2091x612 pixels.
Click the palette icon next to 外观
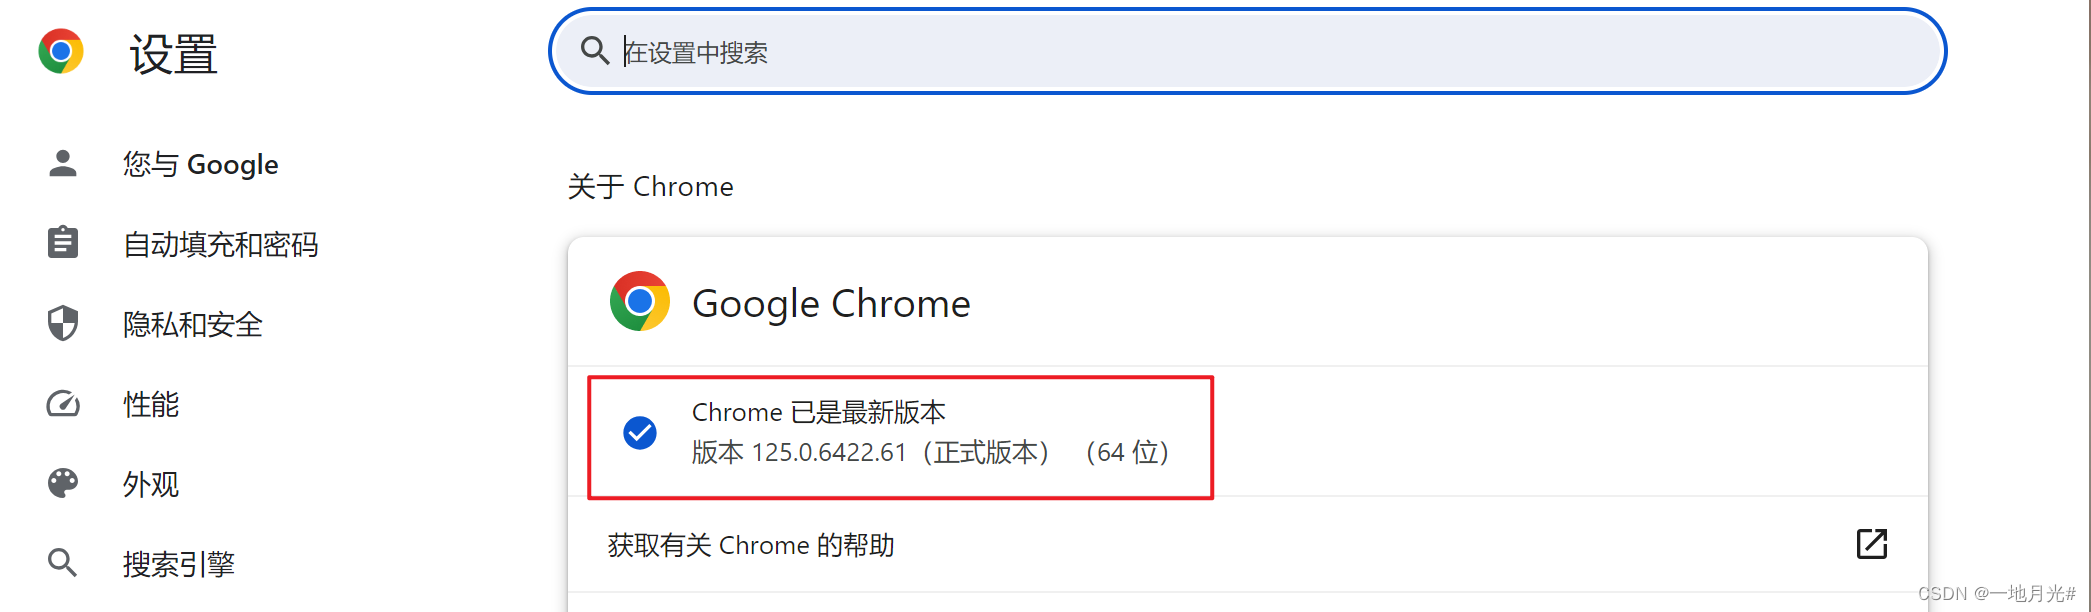pos(63,483)
